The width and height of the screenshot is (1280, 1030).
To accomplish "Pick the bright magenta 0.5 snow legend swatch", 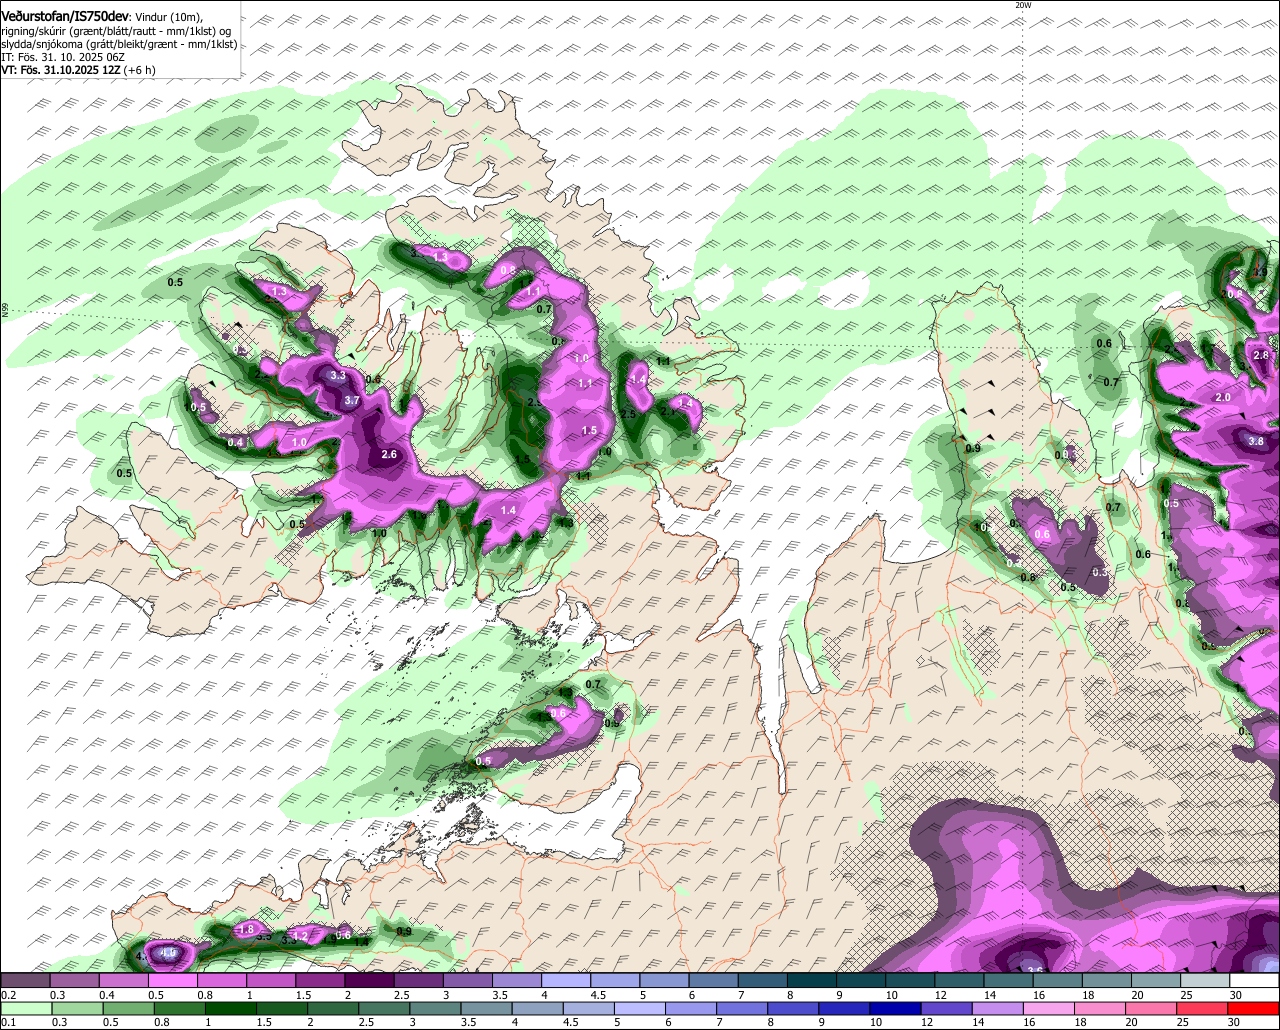I will pos(172,980).
